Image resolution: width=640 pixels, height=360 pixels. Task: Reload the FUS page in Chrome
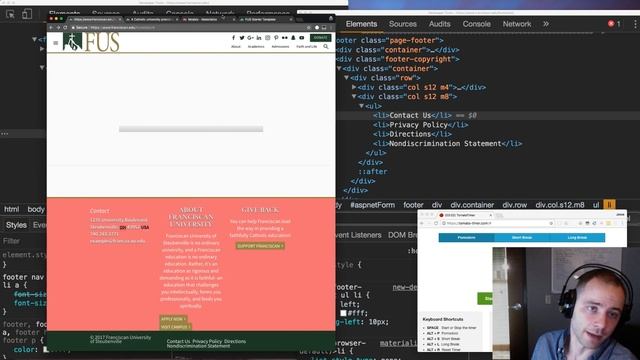coord(65,28)
